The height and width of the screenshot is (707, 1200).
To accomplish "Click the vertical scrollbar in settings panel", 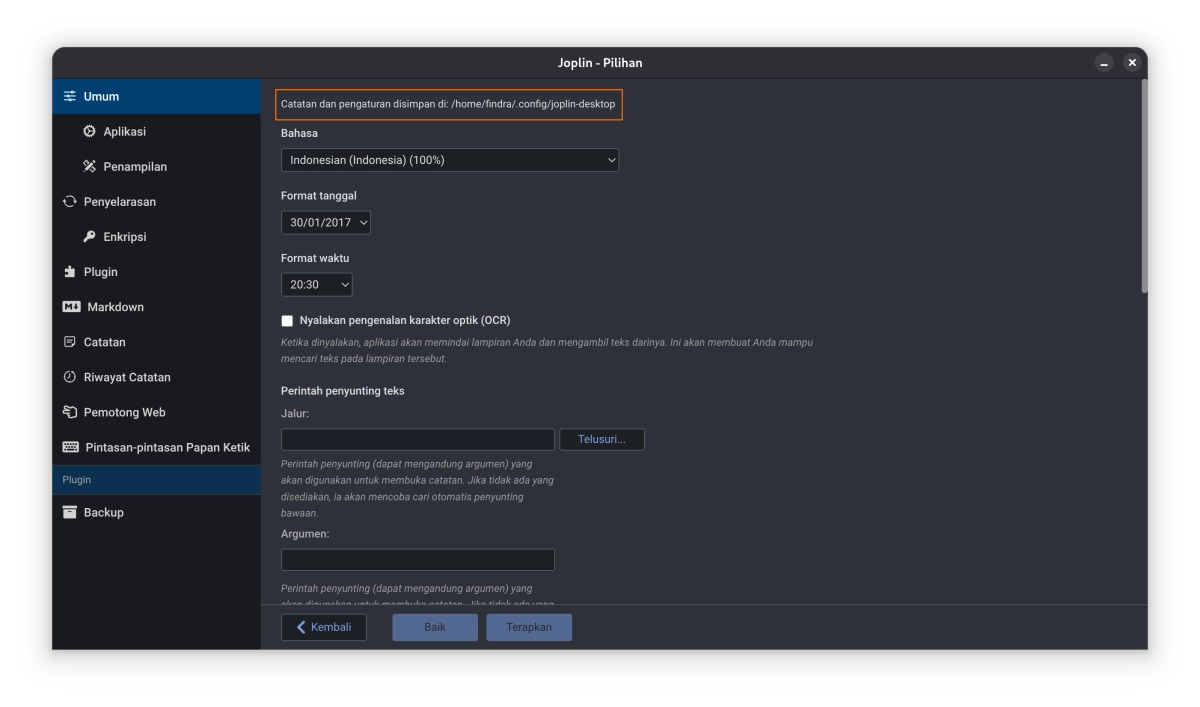I will click(x=1144, y=187).
